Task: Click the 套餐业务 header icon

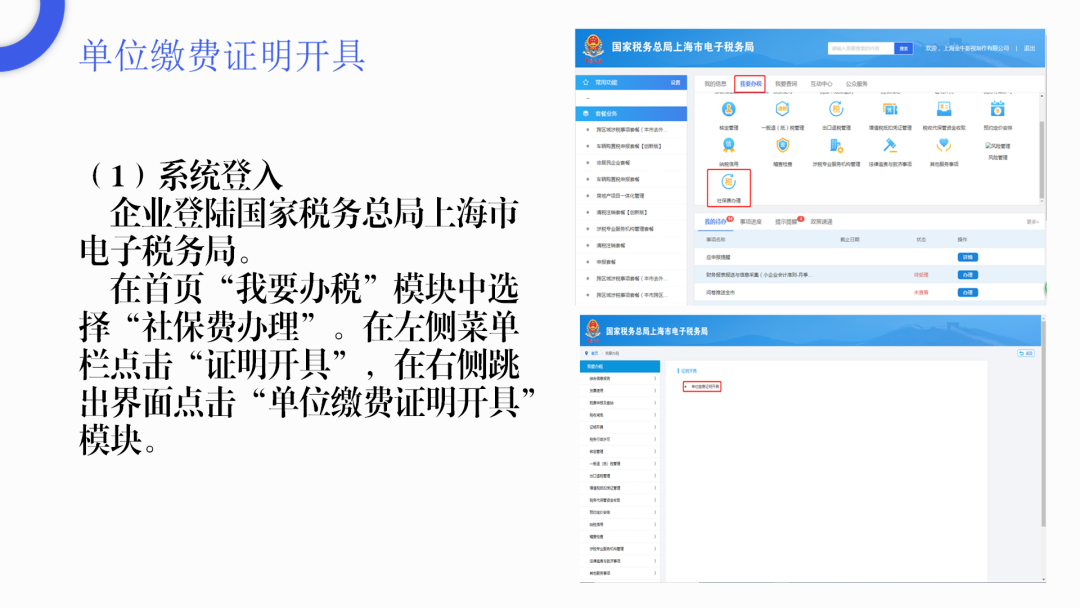Action: coord(585,114)
